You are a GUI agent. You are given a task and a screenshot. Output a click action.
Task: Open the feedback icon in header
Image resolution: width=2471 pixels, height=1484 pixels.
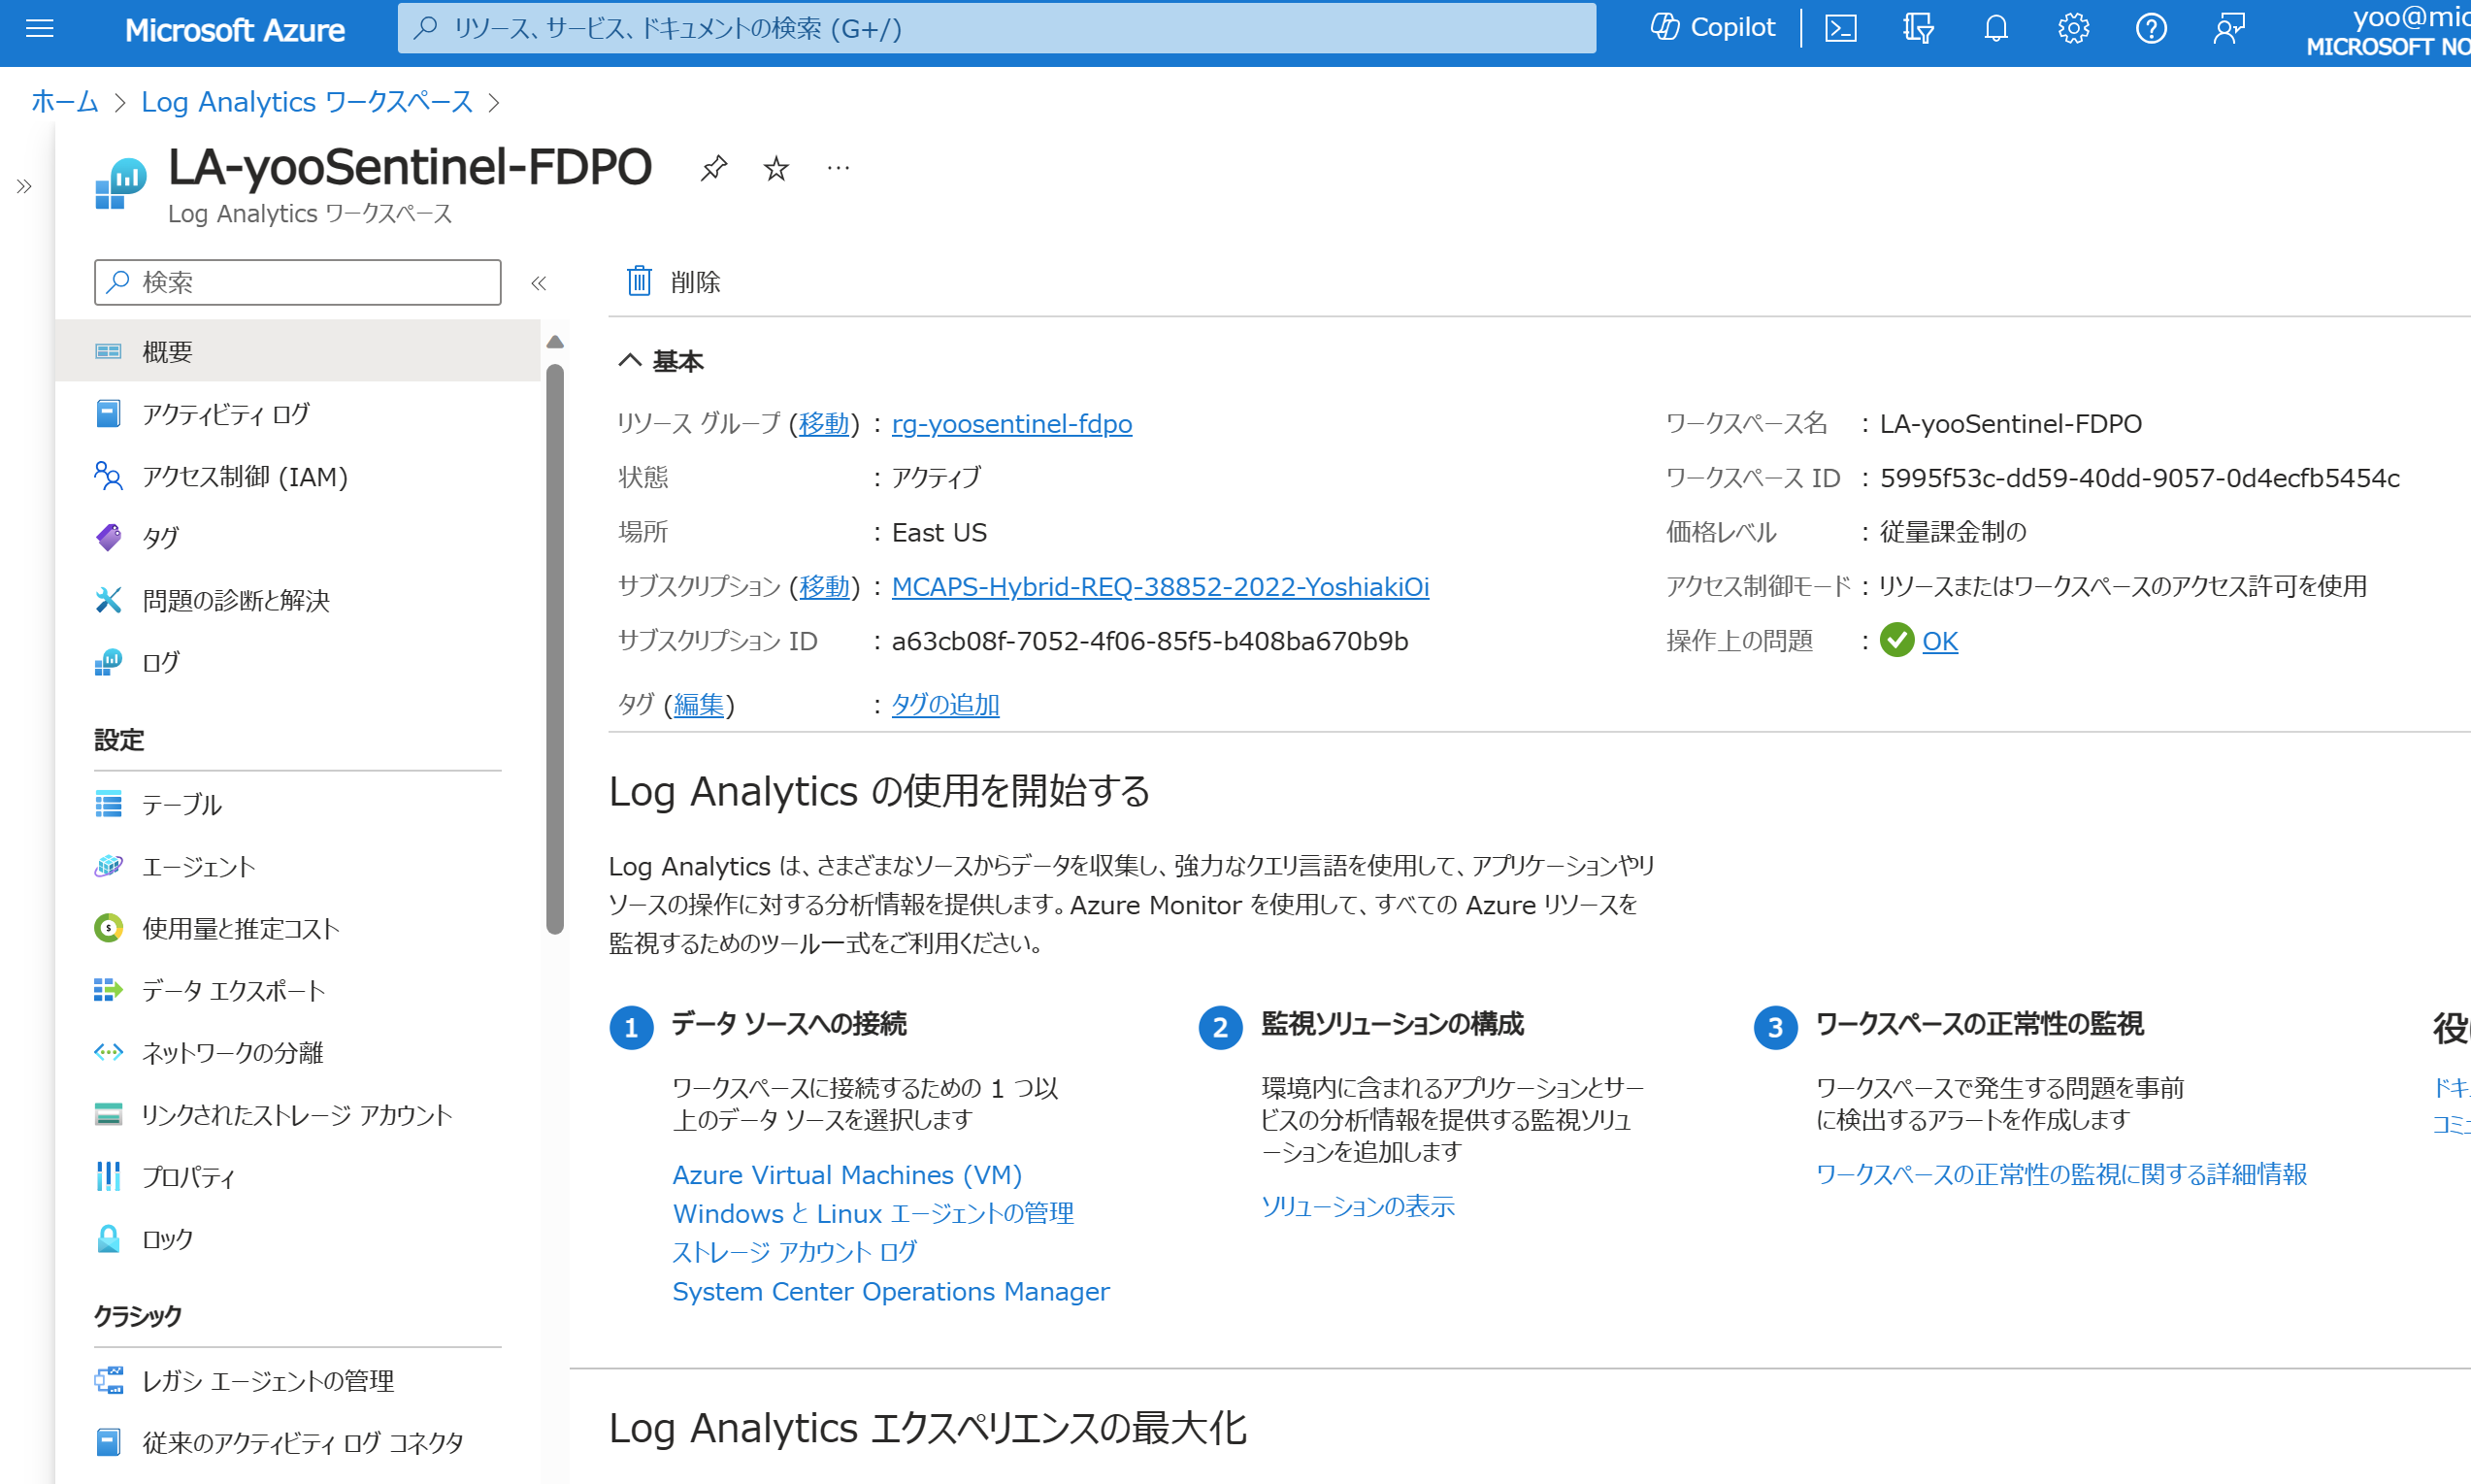pos(2229,28)
